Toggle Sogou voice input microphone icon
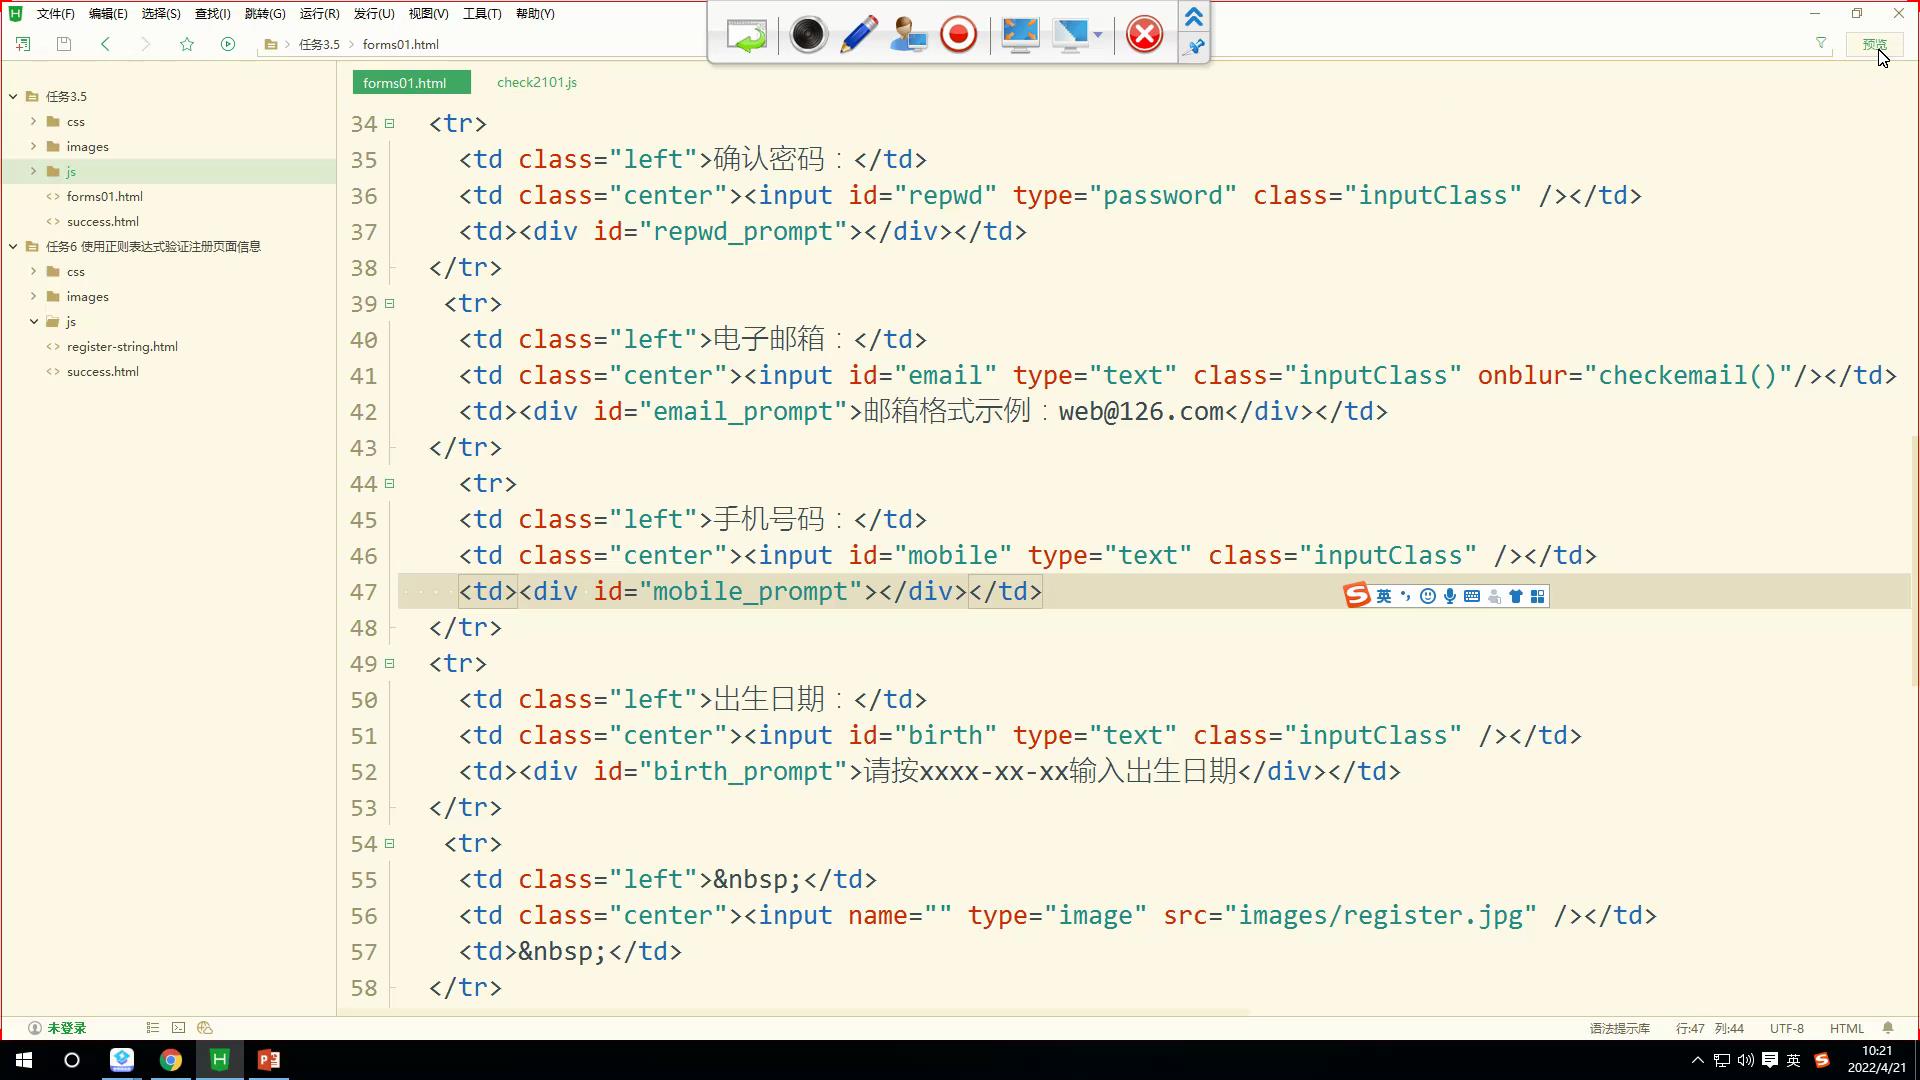 [1449, 596]
